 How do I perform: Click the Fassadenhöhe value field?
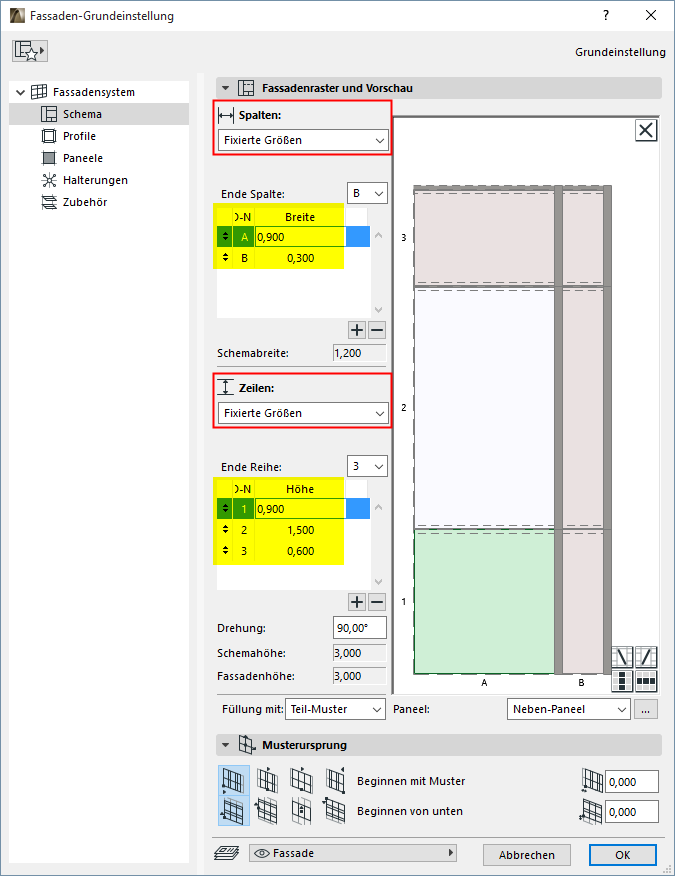tap(359, 676)
